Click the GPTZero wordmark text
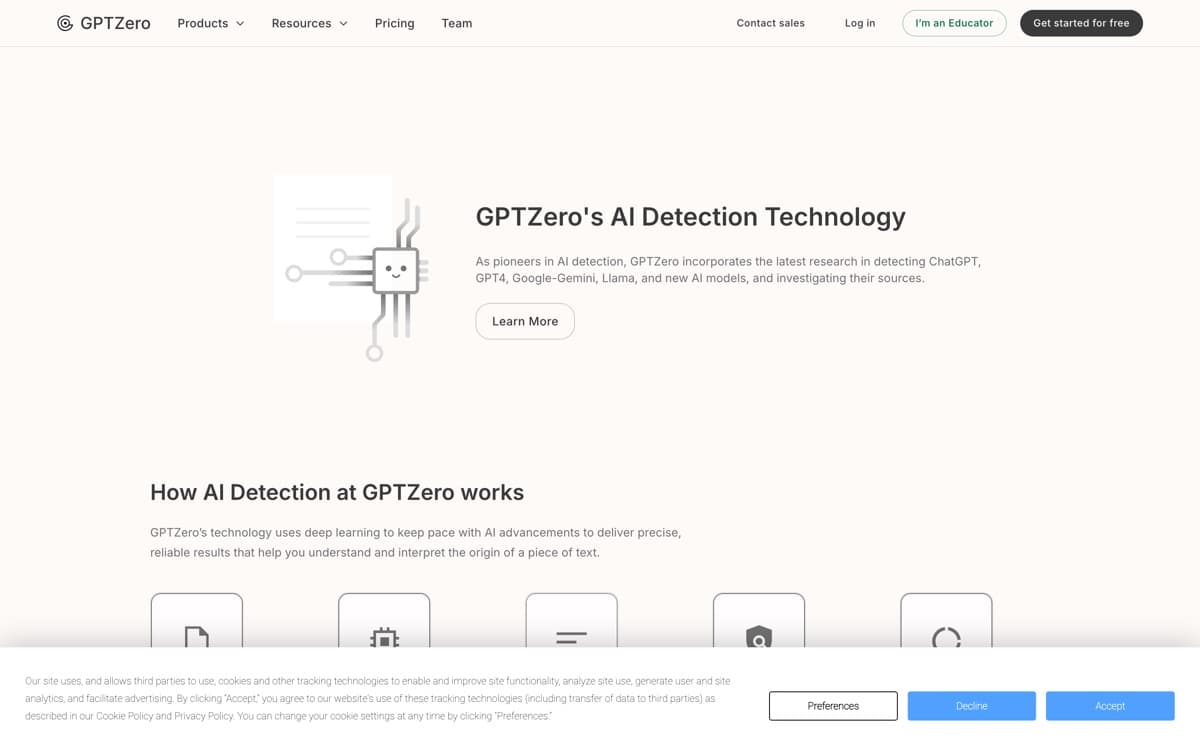 tap(115, 23)
